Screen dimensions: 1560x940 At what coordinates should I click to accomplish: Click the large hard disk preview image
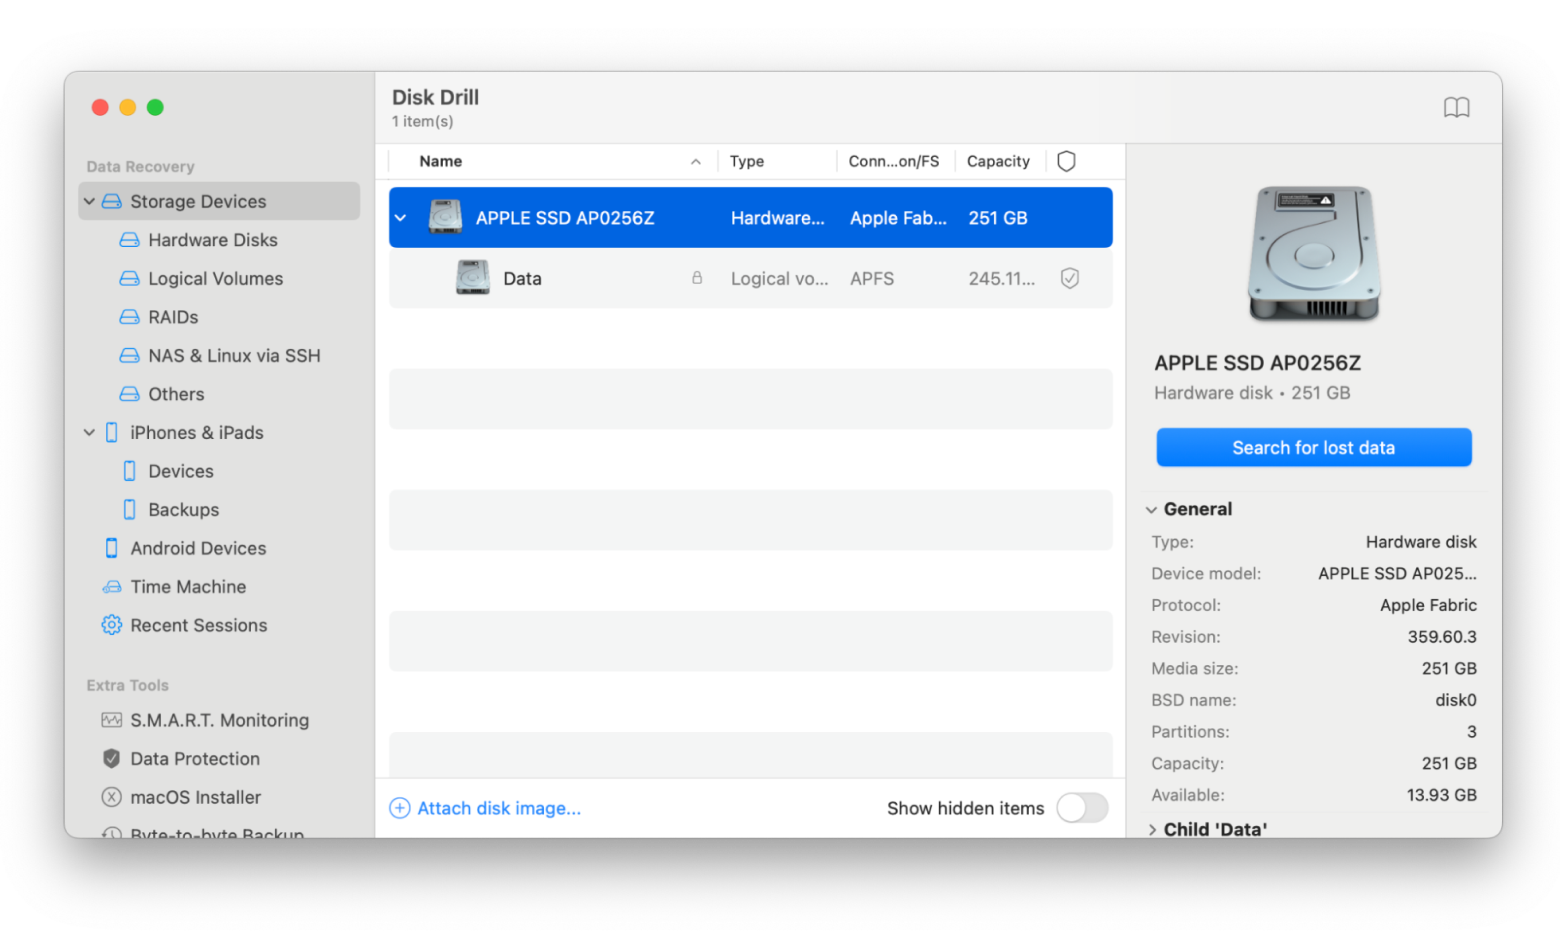pos(1313,254)
